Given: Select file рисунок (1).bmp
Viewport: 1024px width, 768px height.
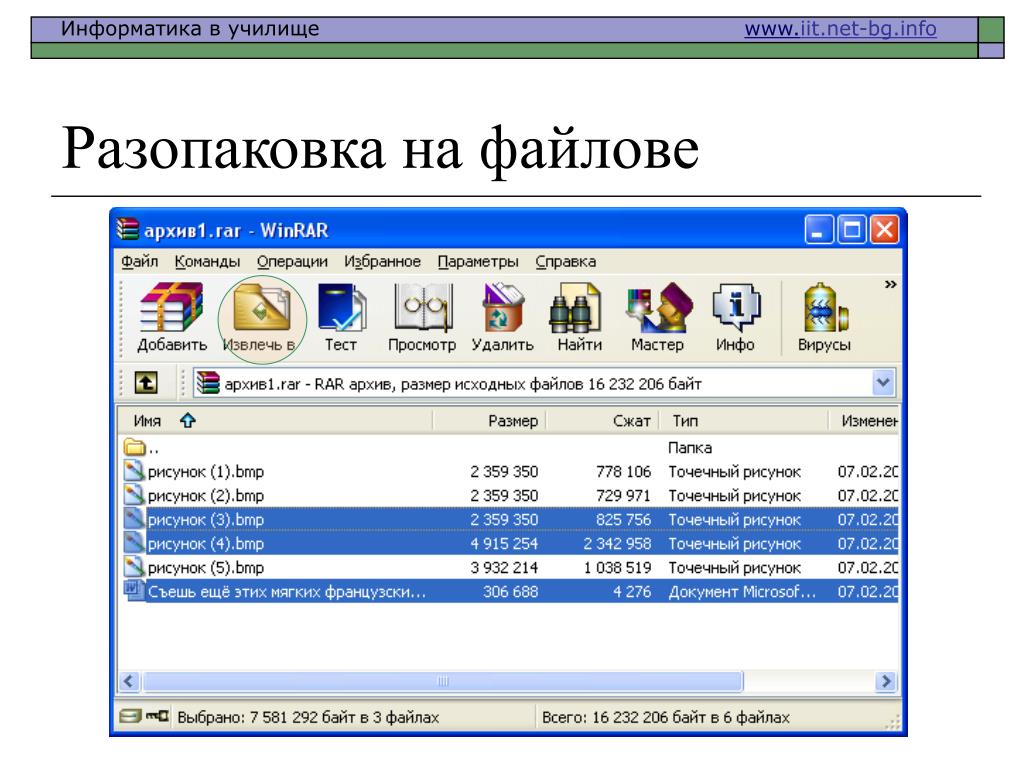Looking at the screenshot, I should 205,471.
